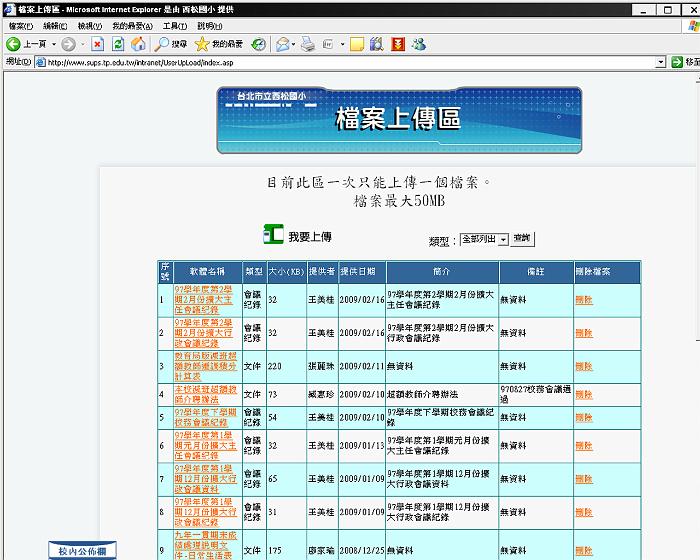Click the green upload icon beside 我要上傳
Screen dimensions: 700x560
coord(273,234)
